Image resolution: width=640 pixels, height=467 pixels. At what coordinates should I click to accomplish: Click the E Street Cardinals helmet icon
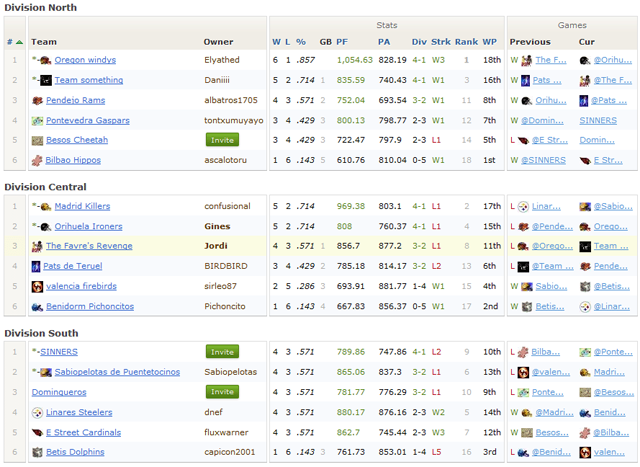tap(37, 432)
